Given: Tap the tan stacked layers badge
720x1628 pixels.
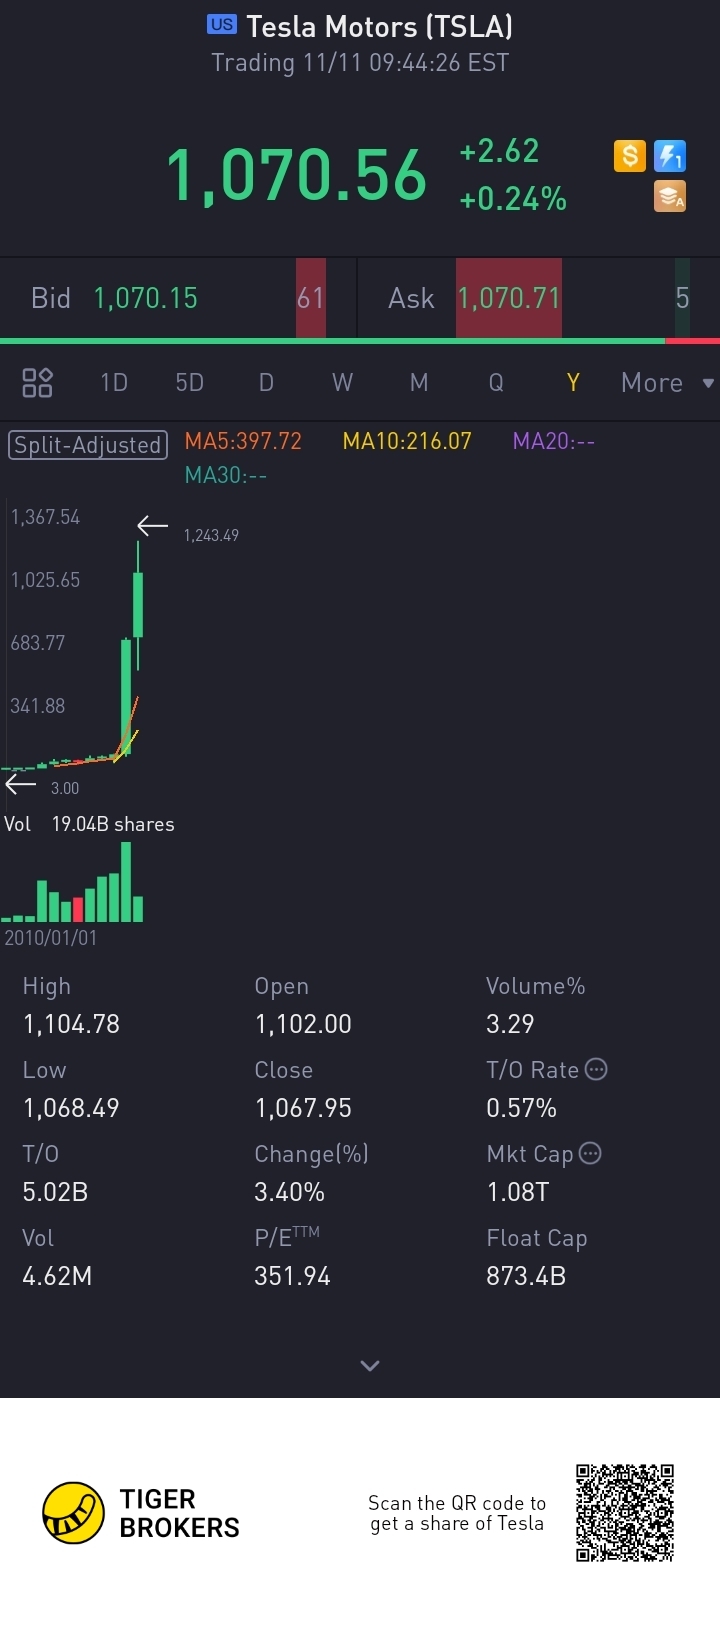Looking at the screenshot, I should click(x=669, y=196).
